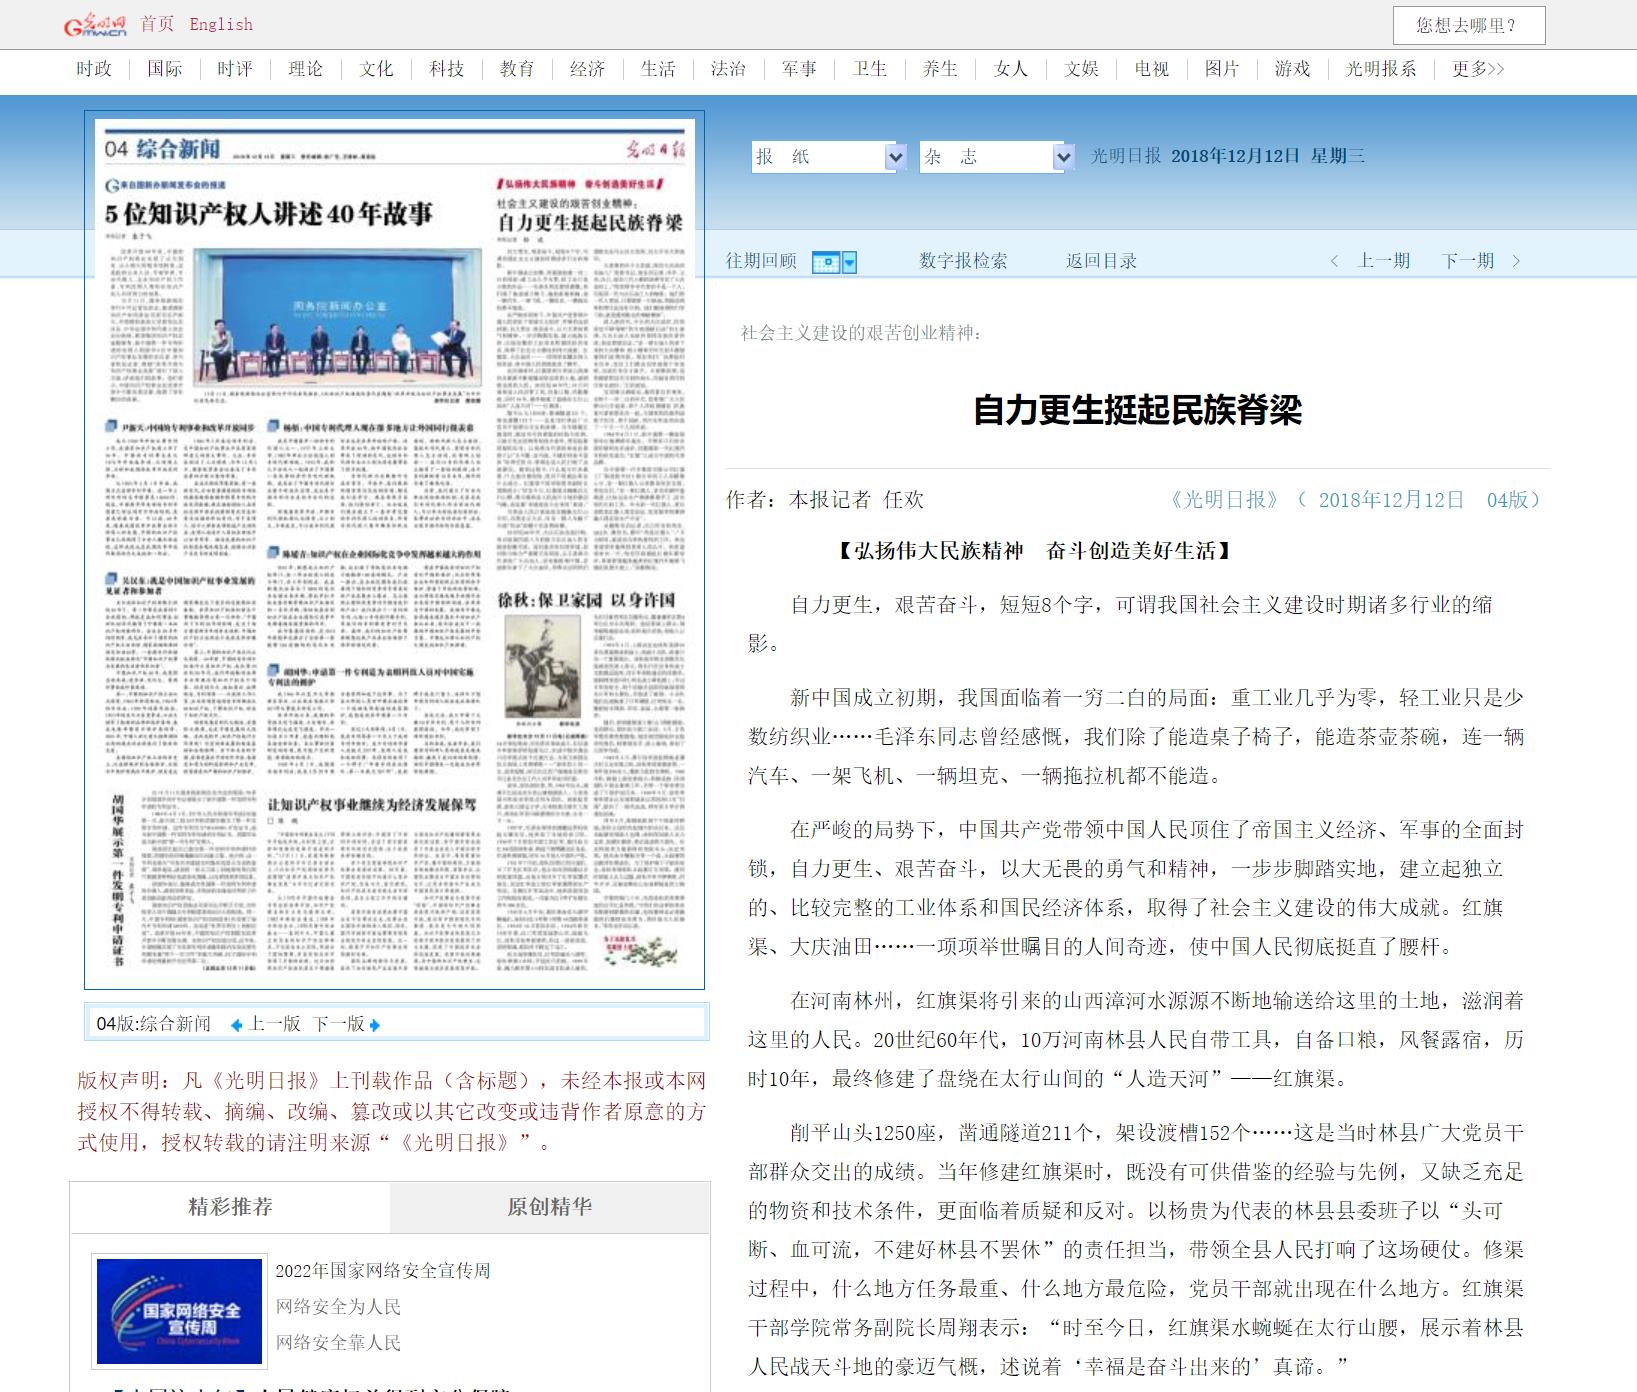
Task: Switch to the 时政 channel
Action: point(92,70)
